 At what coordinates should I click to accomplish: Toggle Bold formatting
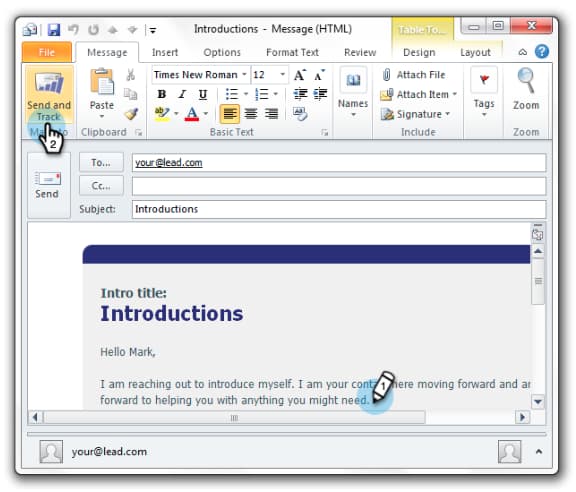tap(161, 94)
